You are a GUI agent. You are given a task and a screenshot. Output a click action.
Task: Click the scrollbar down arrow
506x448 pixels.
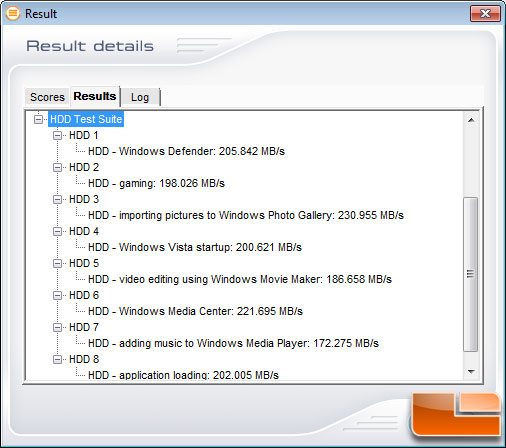pyautogui.click(x=471, y=371)
